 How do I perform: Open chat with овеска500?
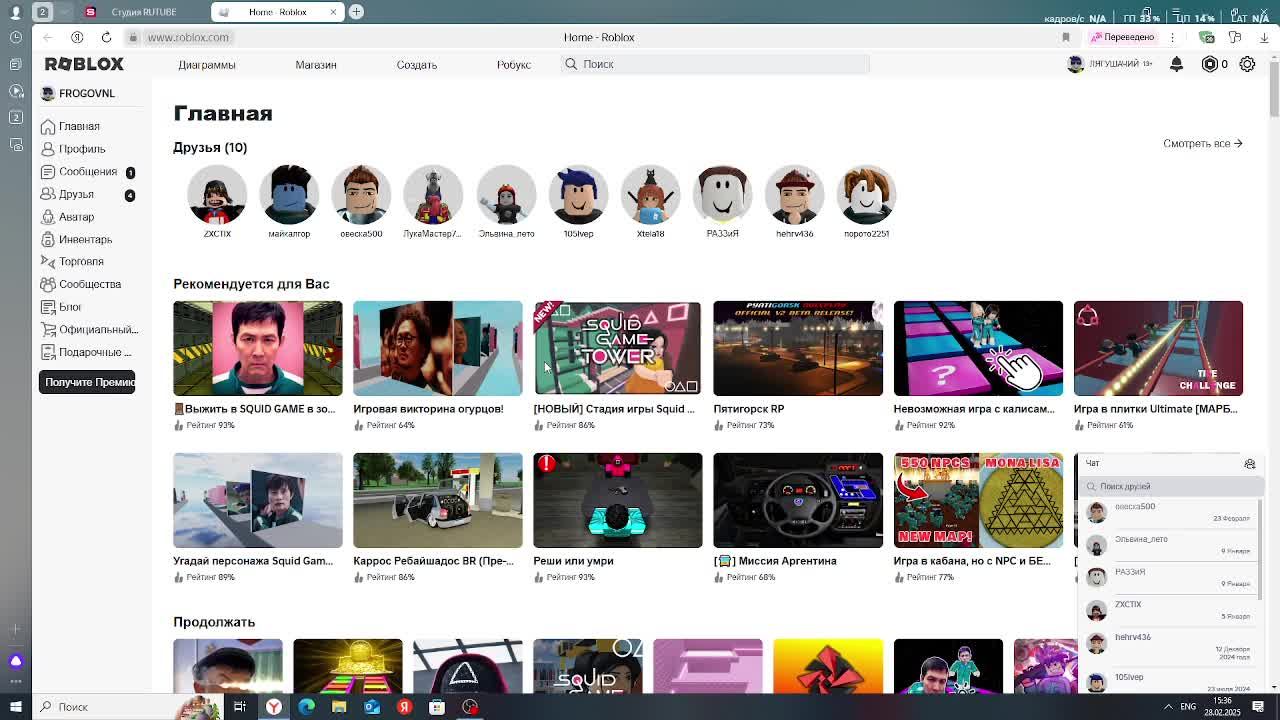click(x=1168, y=512)
